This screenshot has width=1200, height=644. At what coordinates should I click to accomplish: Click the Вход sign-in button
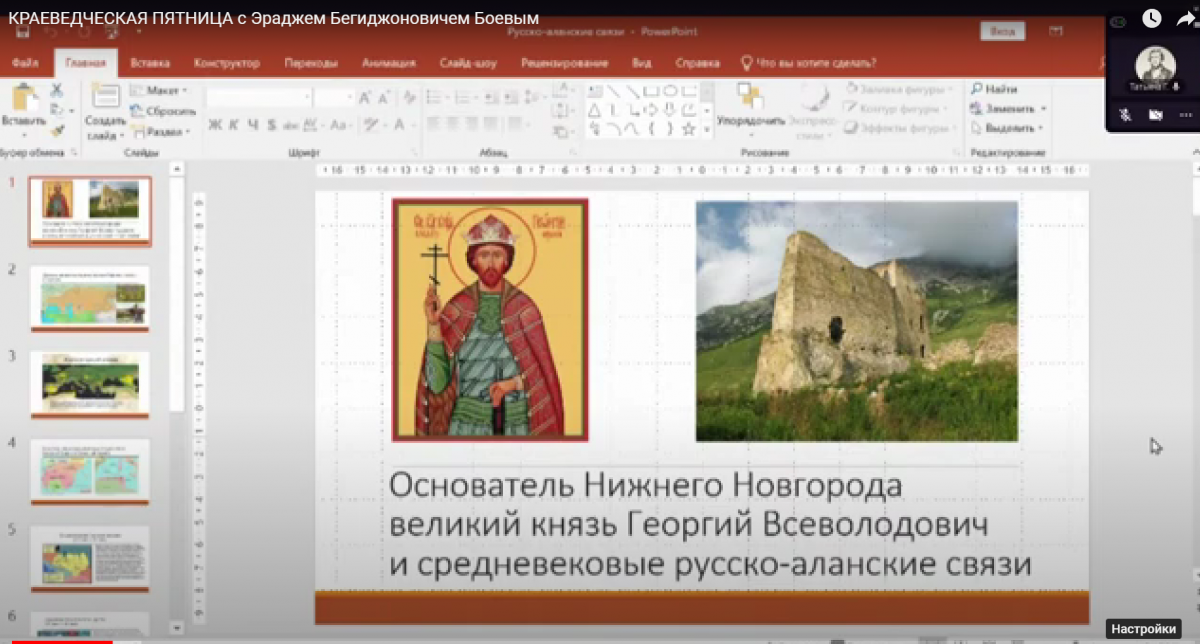click(x=1002, y=32)
